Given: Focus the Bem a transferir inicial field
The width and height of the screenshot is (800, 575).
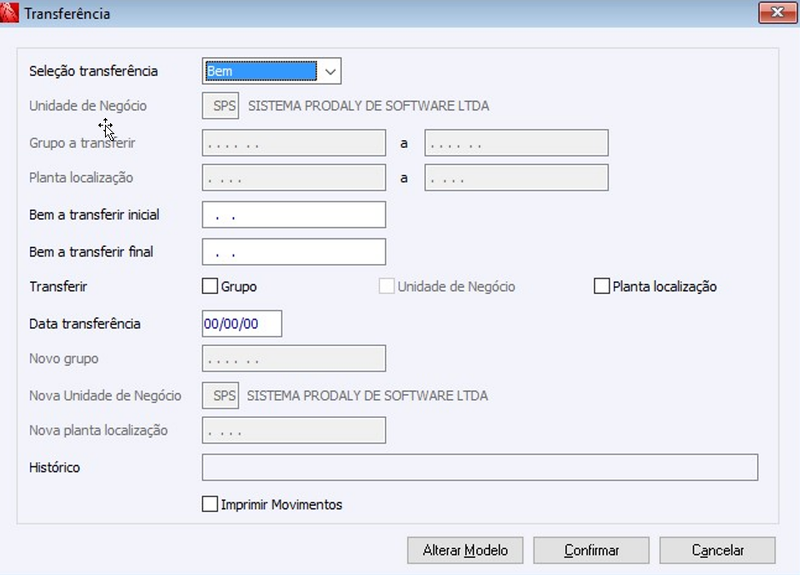Looking at the screenshot, I should tap(294, 214).
